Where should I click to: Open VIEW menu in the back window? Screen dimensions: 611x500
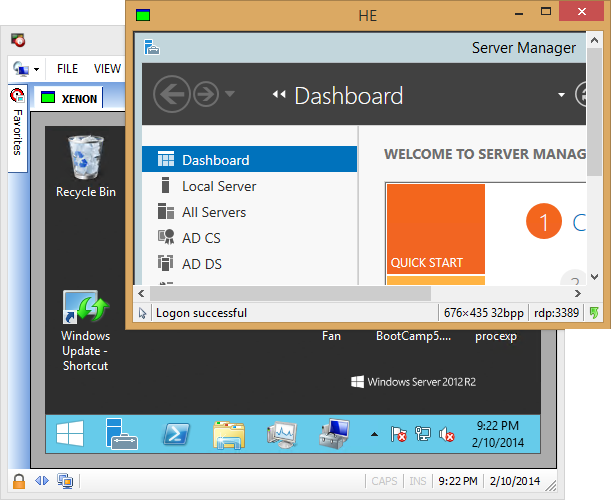coord(107,69)
